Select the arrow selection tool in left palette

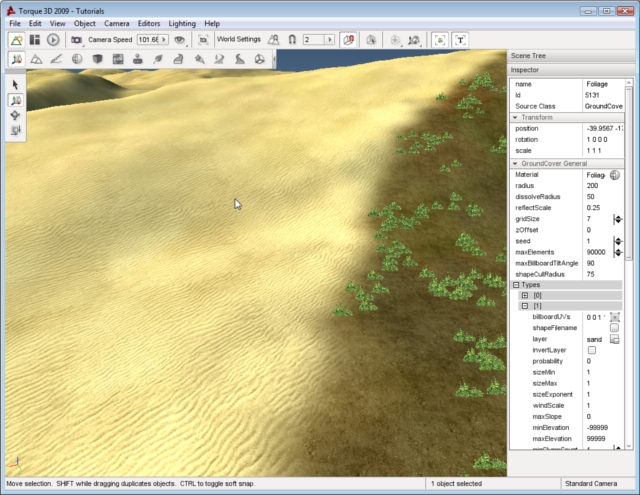click(x=16, y=85)
